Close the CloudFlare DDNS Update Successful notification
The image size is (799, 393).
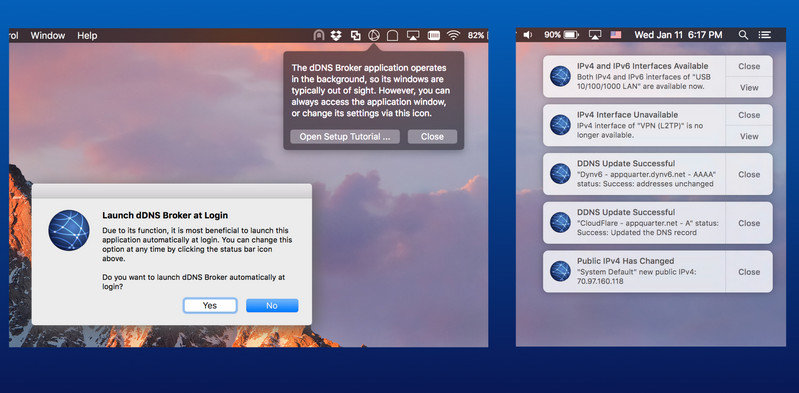click(x=749, y=223)
